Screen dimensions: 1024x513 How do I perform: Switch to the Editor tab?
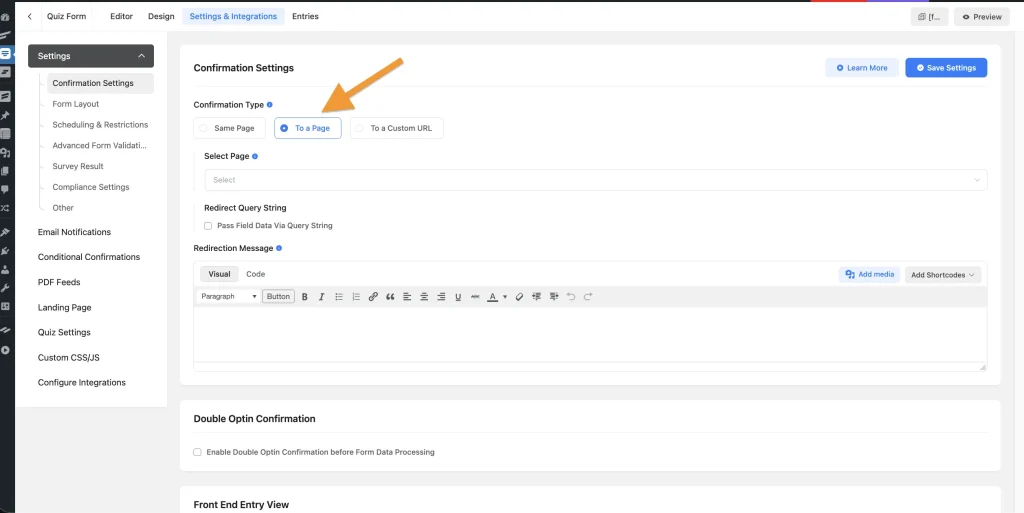coord(121,16)
